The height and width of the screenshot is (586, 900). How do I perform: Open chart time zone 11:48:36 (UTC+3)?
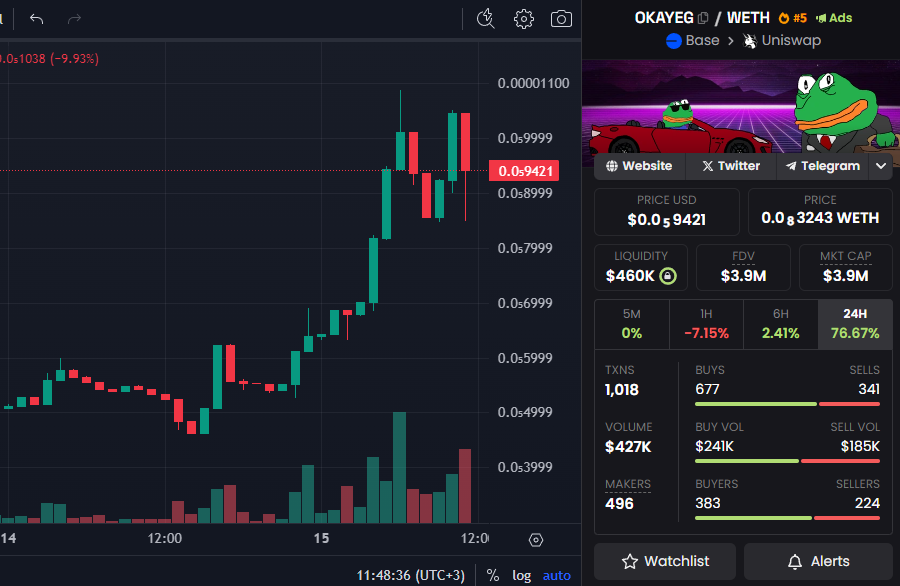(x=410, y=575)
